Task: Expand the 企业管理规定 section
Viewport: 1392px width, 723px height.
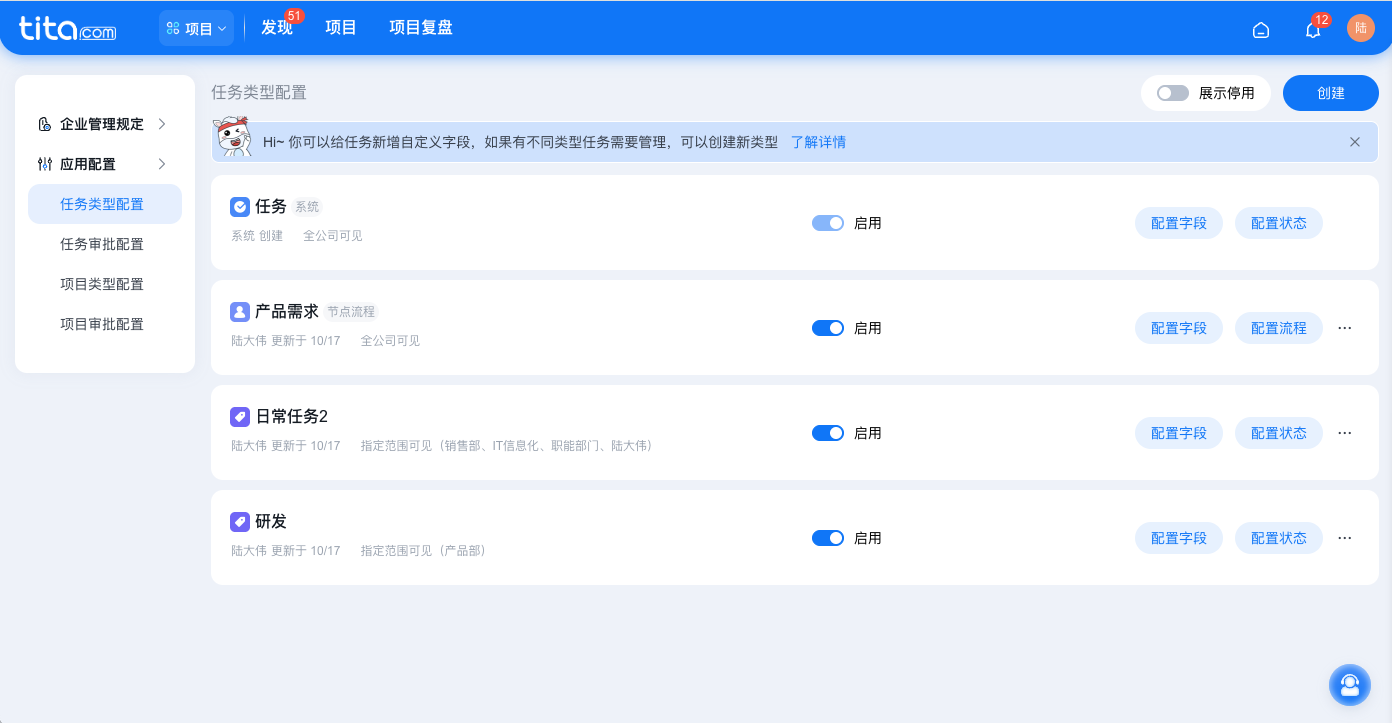Action: pos(102,124)
